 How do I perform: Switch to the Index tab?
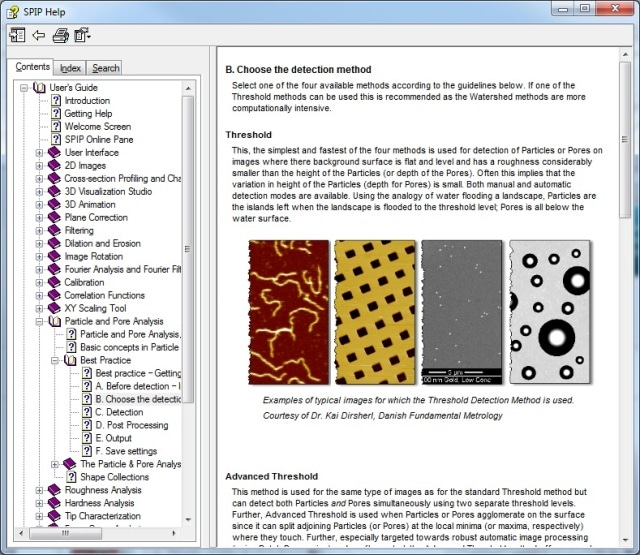pos(70,68)
